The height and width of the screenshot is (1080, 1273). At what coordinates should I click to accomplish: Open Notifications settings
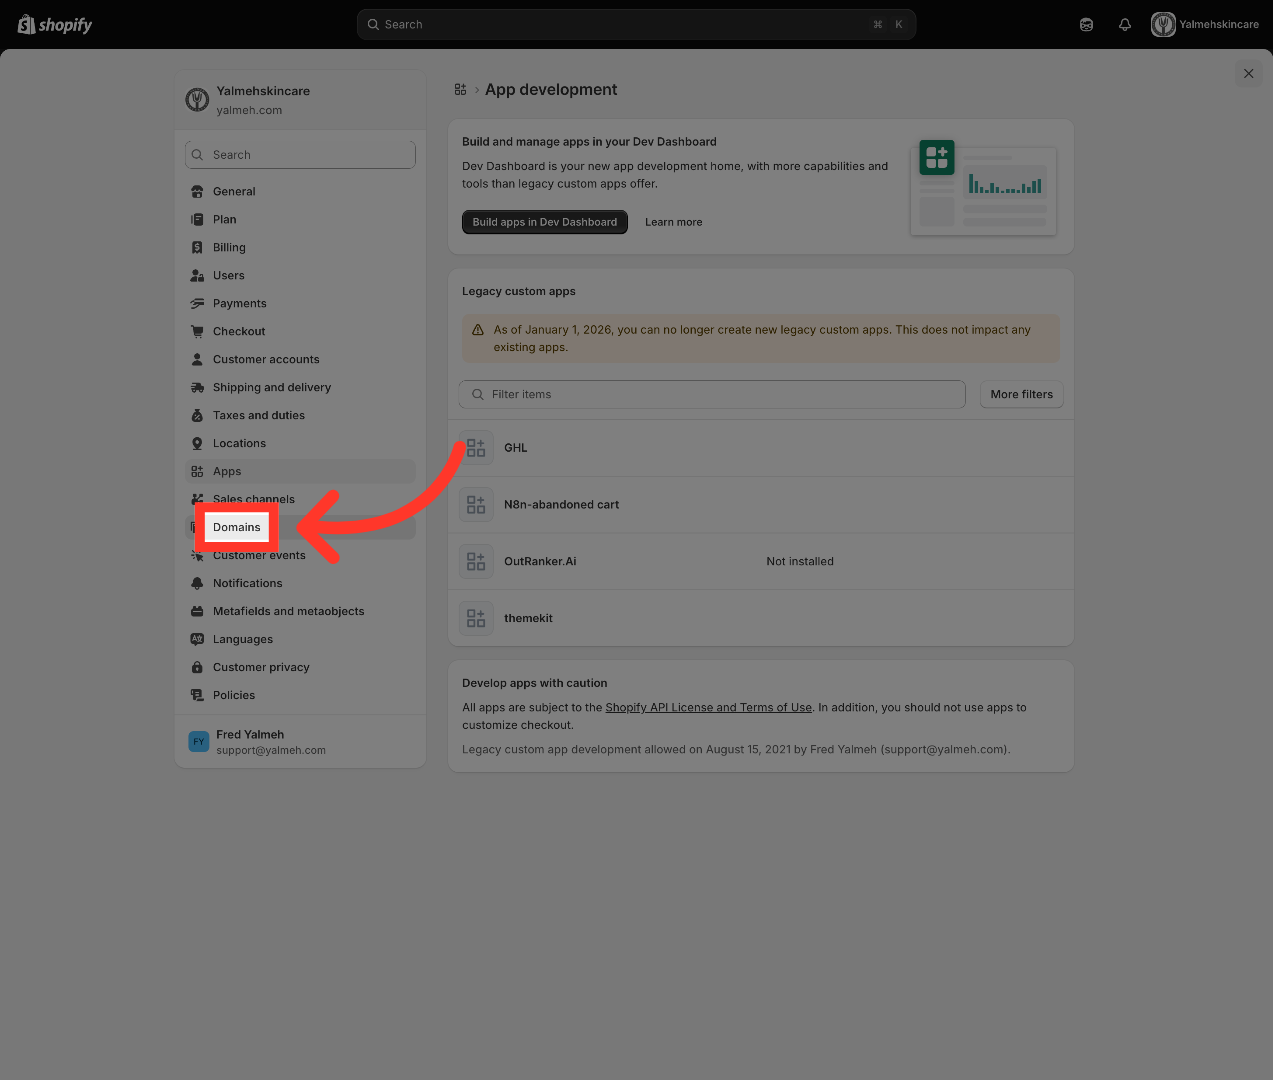pyautogui.click(x=300, y=583)
